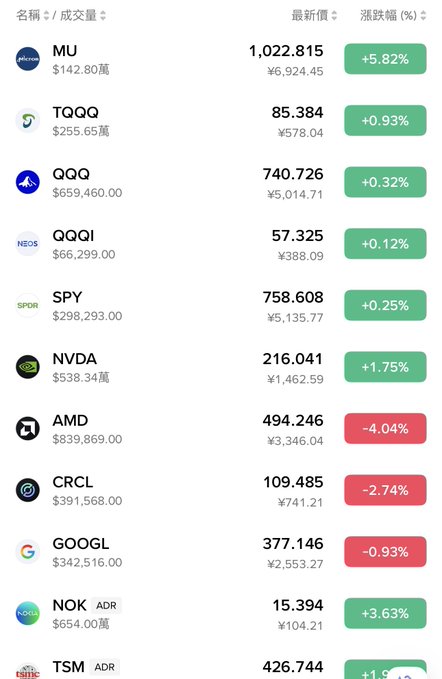Open the TQQQ ProShares logo icon
Viewport: 442px width, 679px height.
pyautogui.click(x=28, y=120)
